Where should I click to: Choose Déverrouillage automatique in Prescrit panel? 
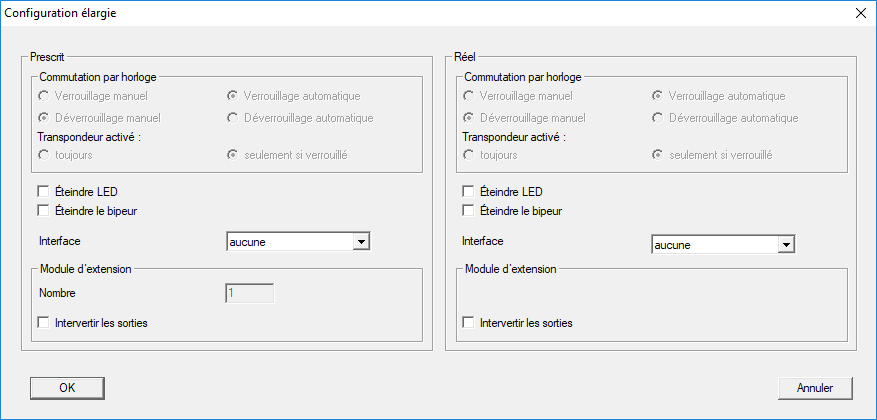click(x=232, y=118)
